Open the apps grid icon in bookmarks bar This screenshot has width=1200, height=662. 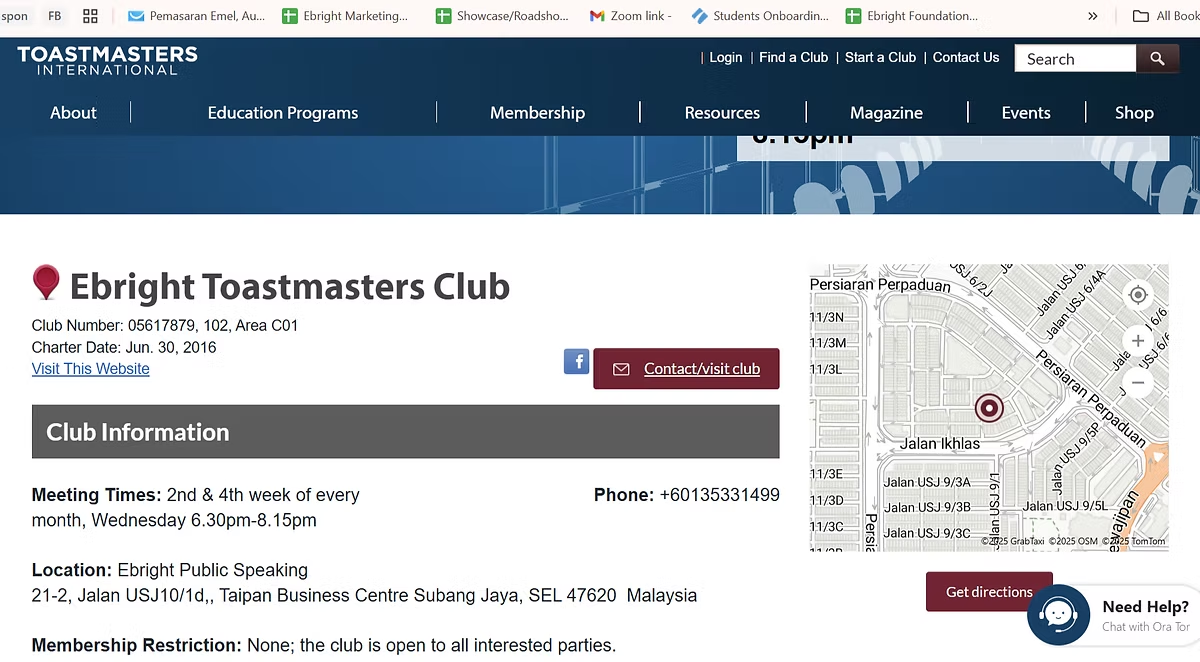pyautogui.click(x=90, y=16)
